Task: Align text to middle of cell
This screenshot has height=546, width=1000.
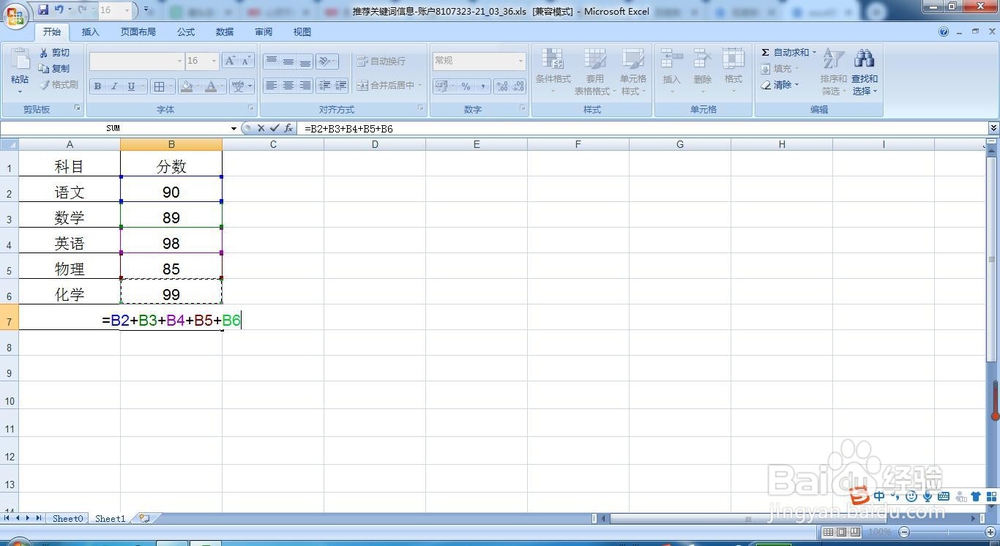Action: [288, 61]
